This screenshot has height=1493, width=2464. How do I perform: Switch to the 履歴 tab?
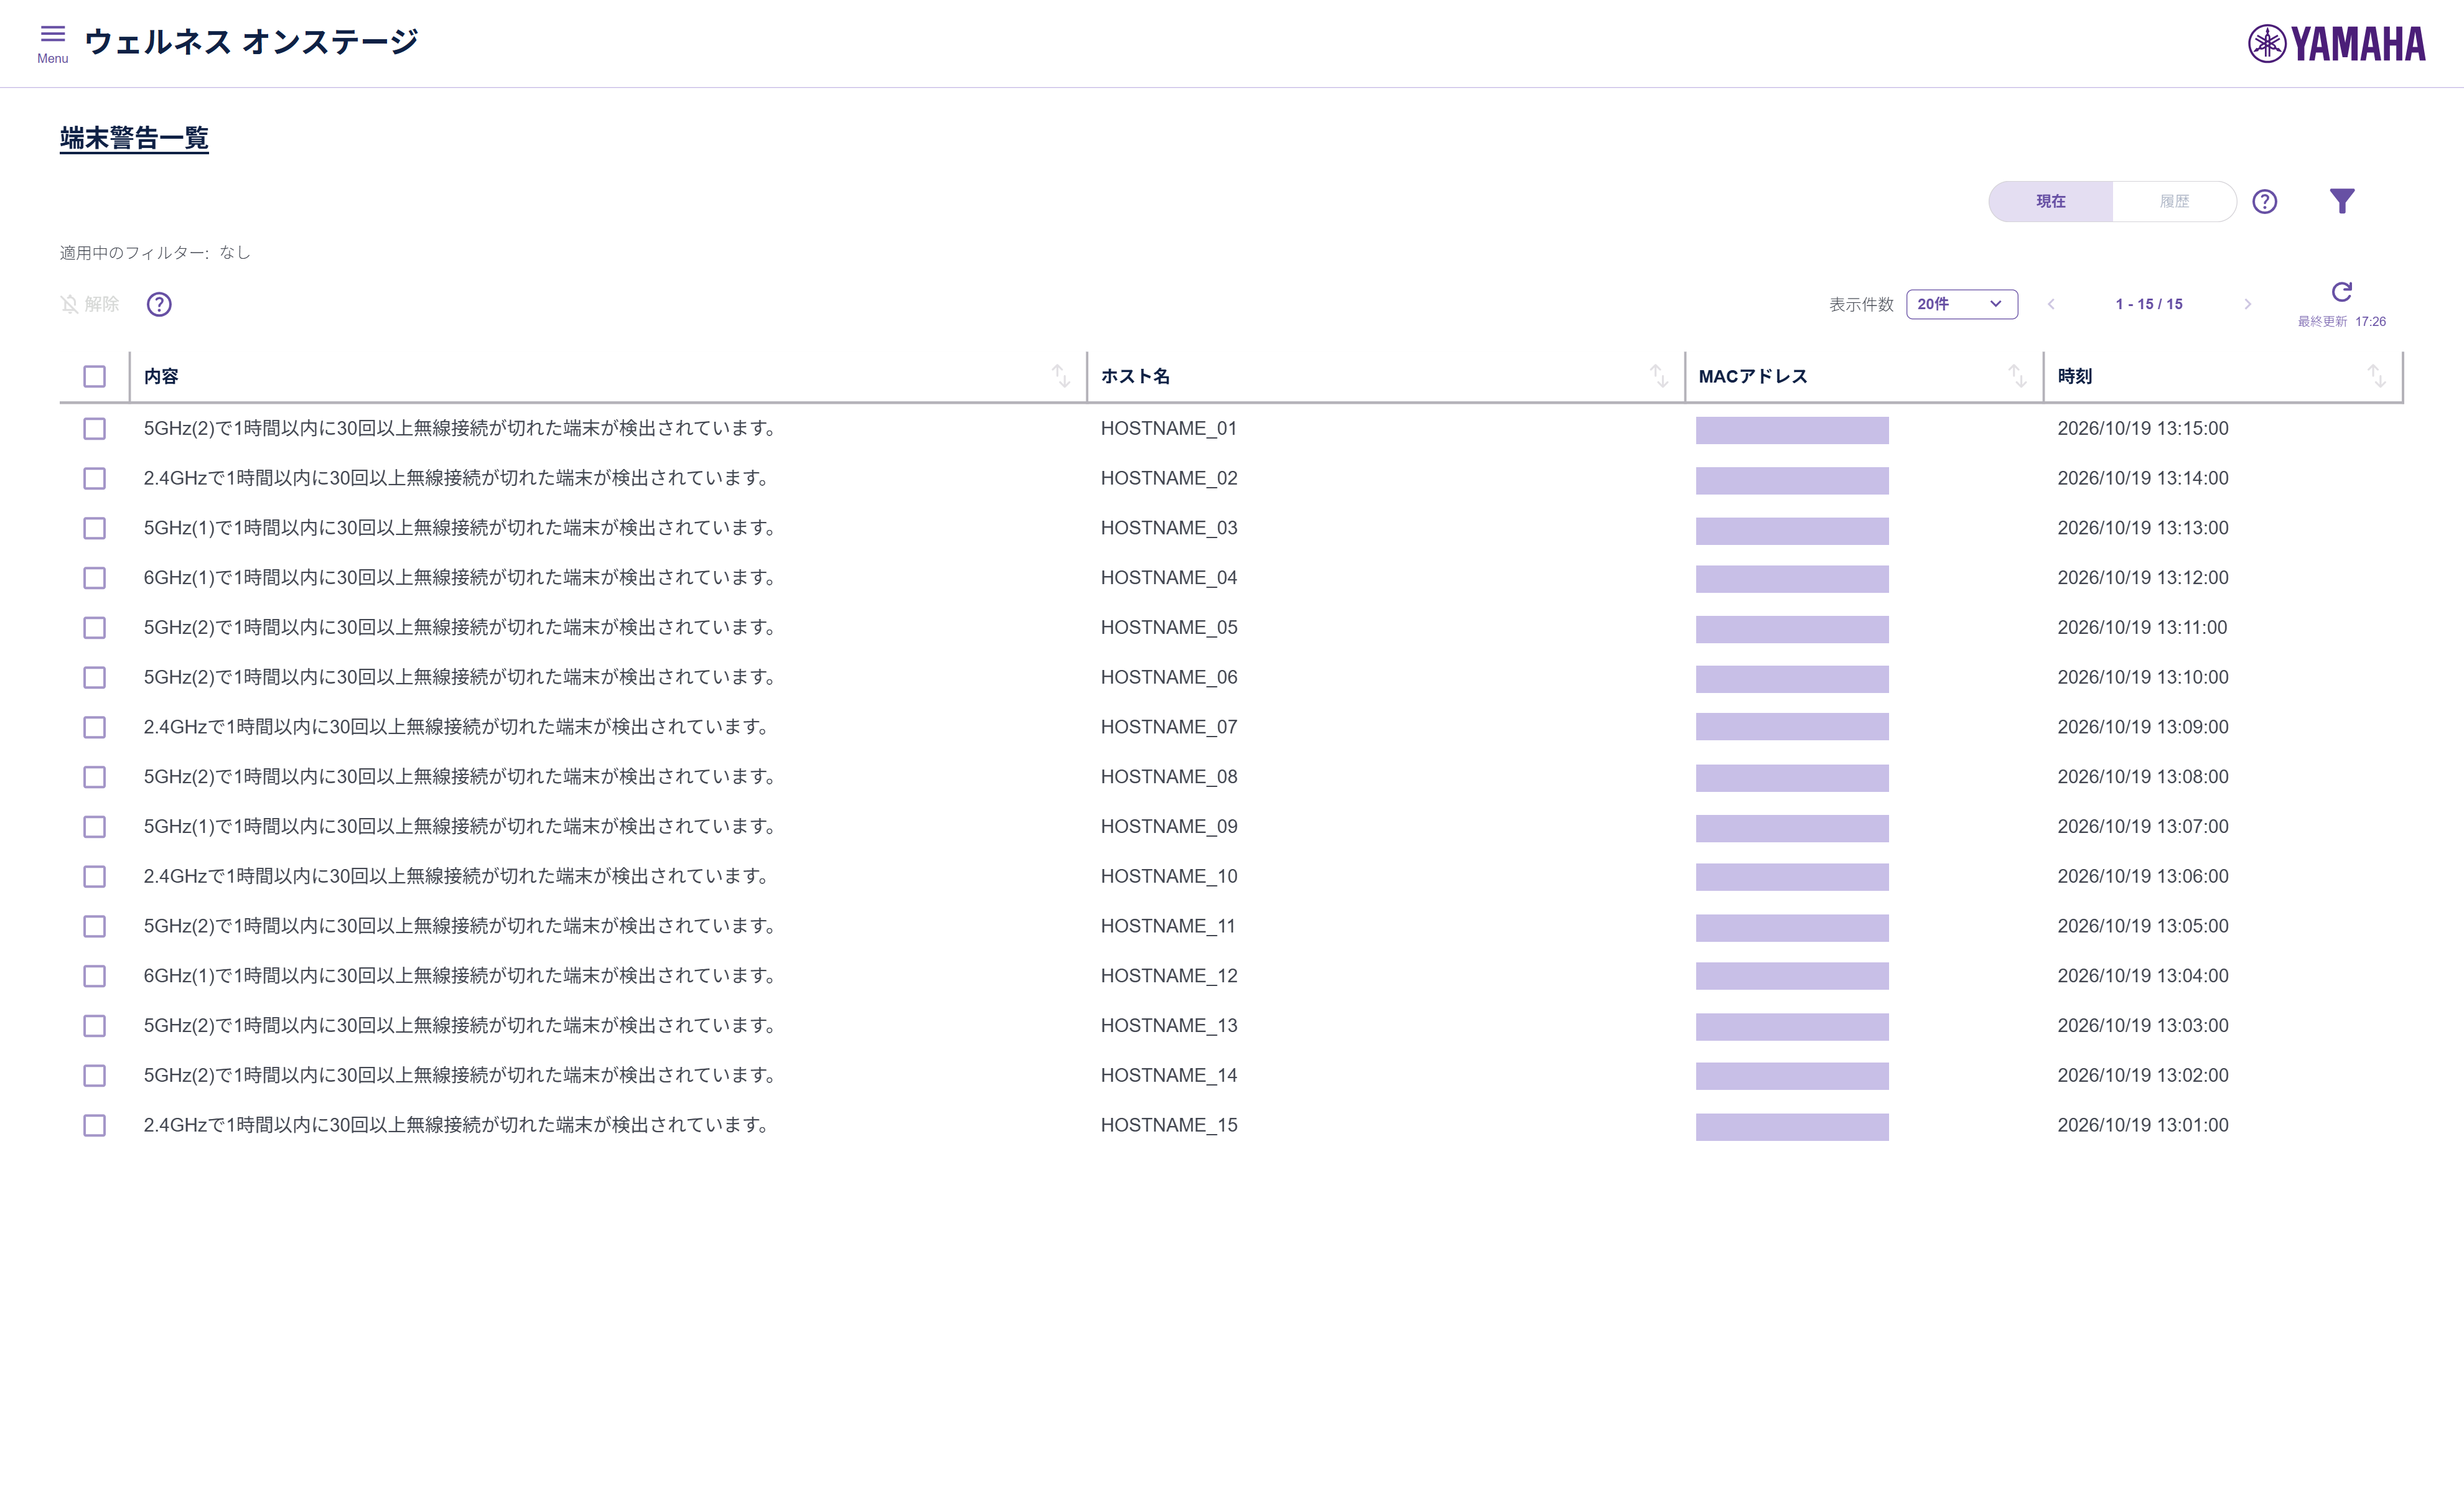[2175, 202]
